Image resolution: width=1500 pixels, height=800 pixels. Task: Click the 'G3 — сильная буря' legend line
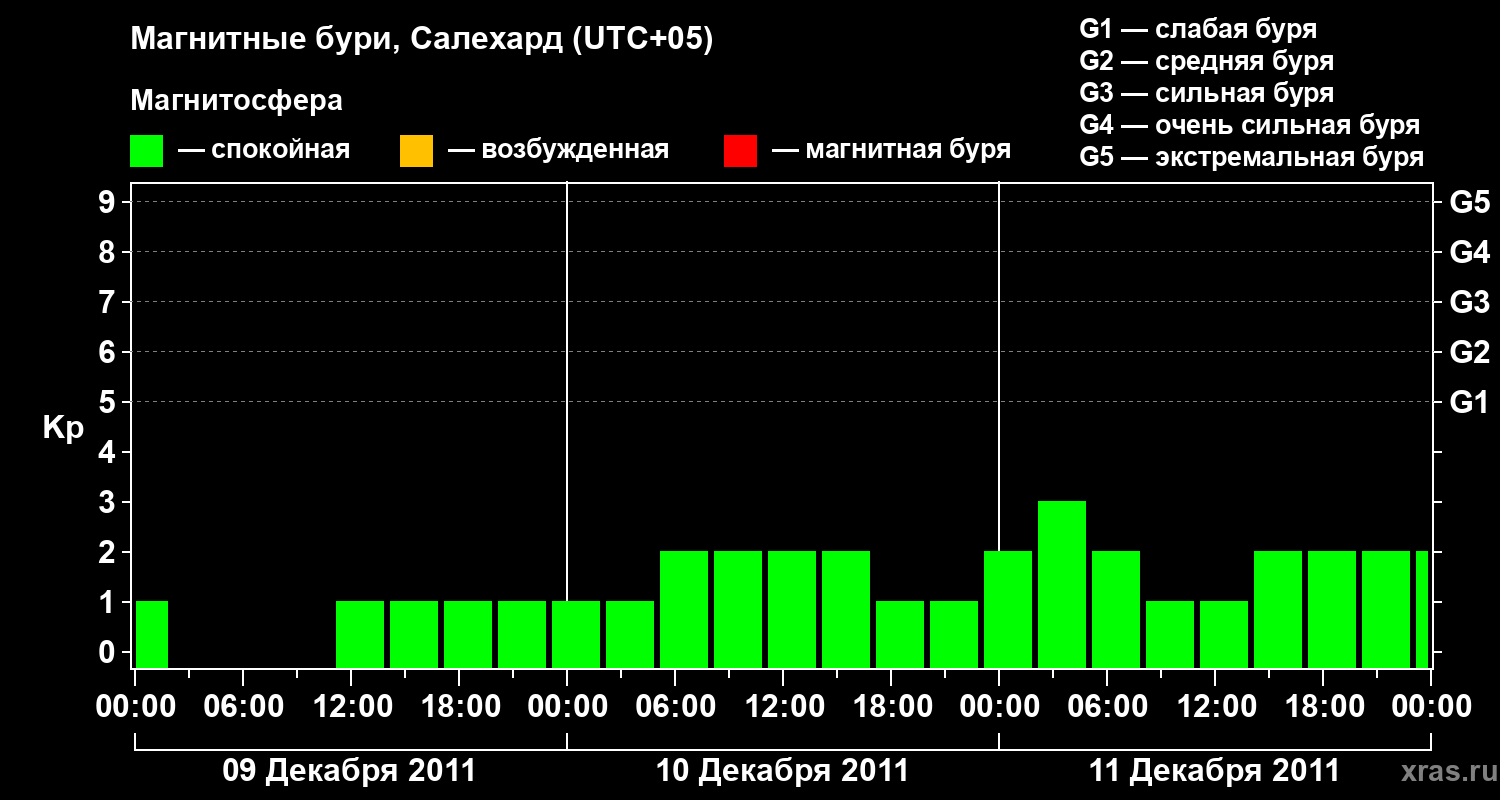1207,93
